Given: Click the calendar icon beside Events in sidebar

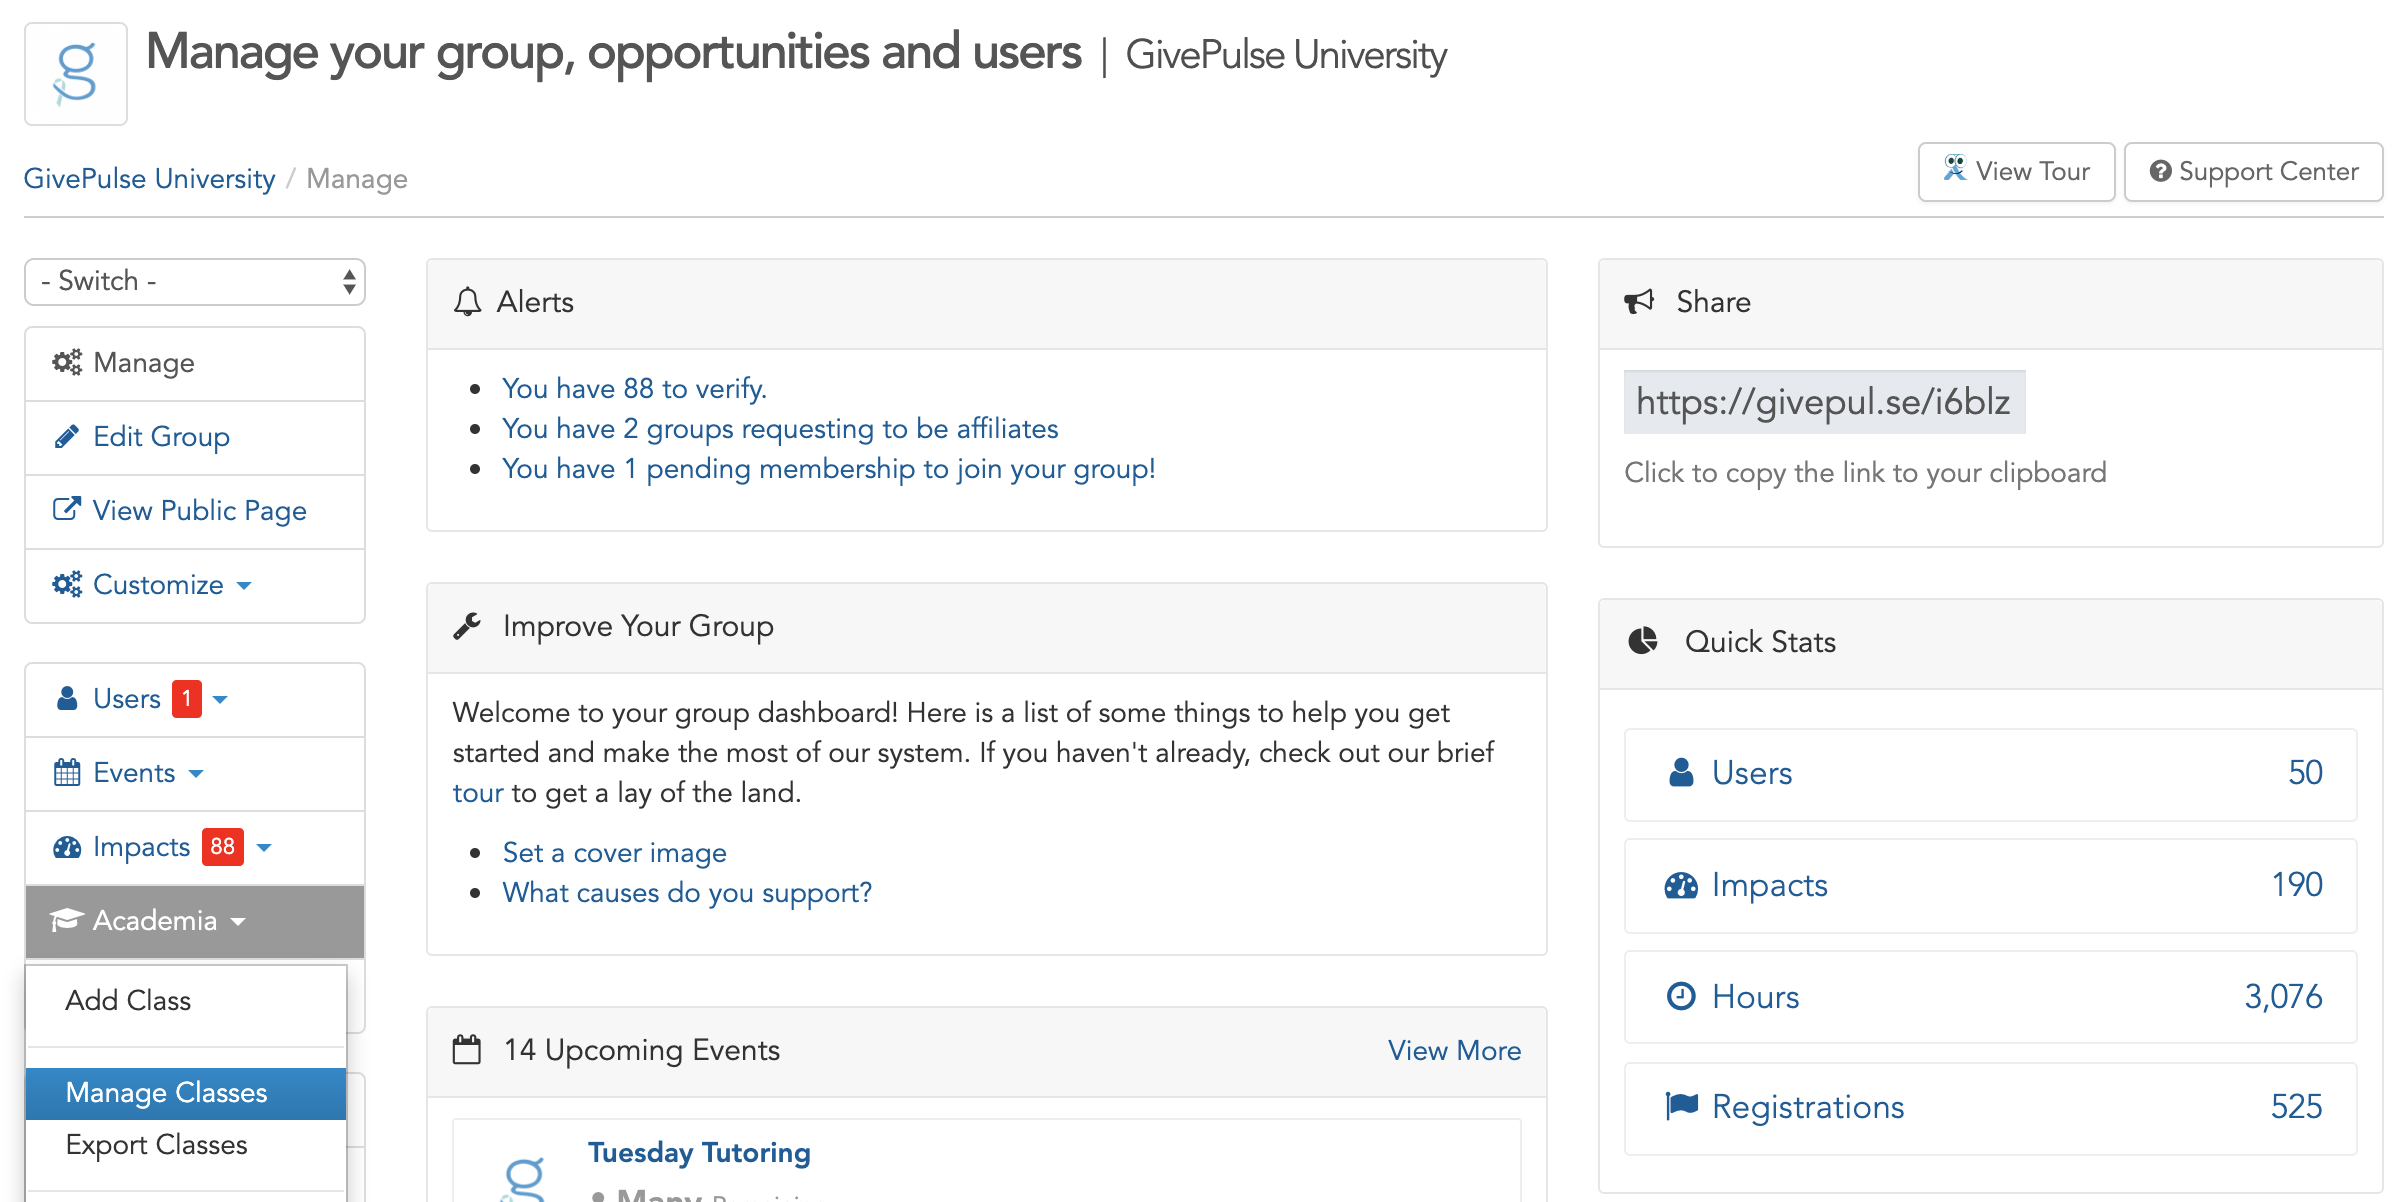Looking at the screenshot, I should click(x=67, y=772).
